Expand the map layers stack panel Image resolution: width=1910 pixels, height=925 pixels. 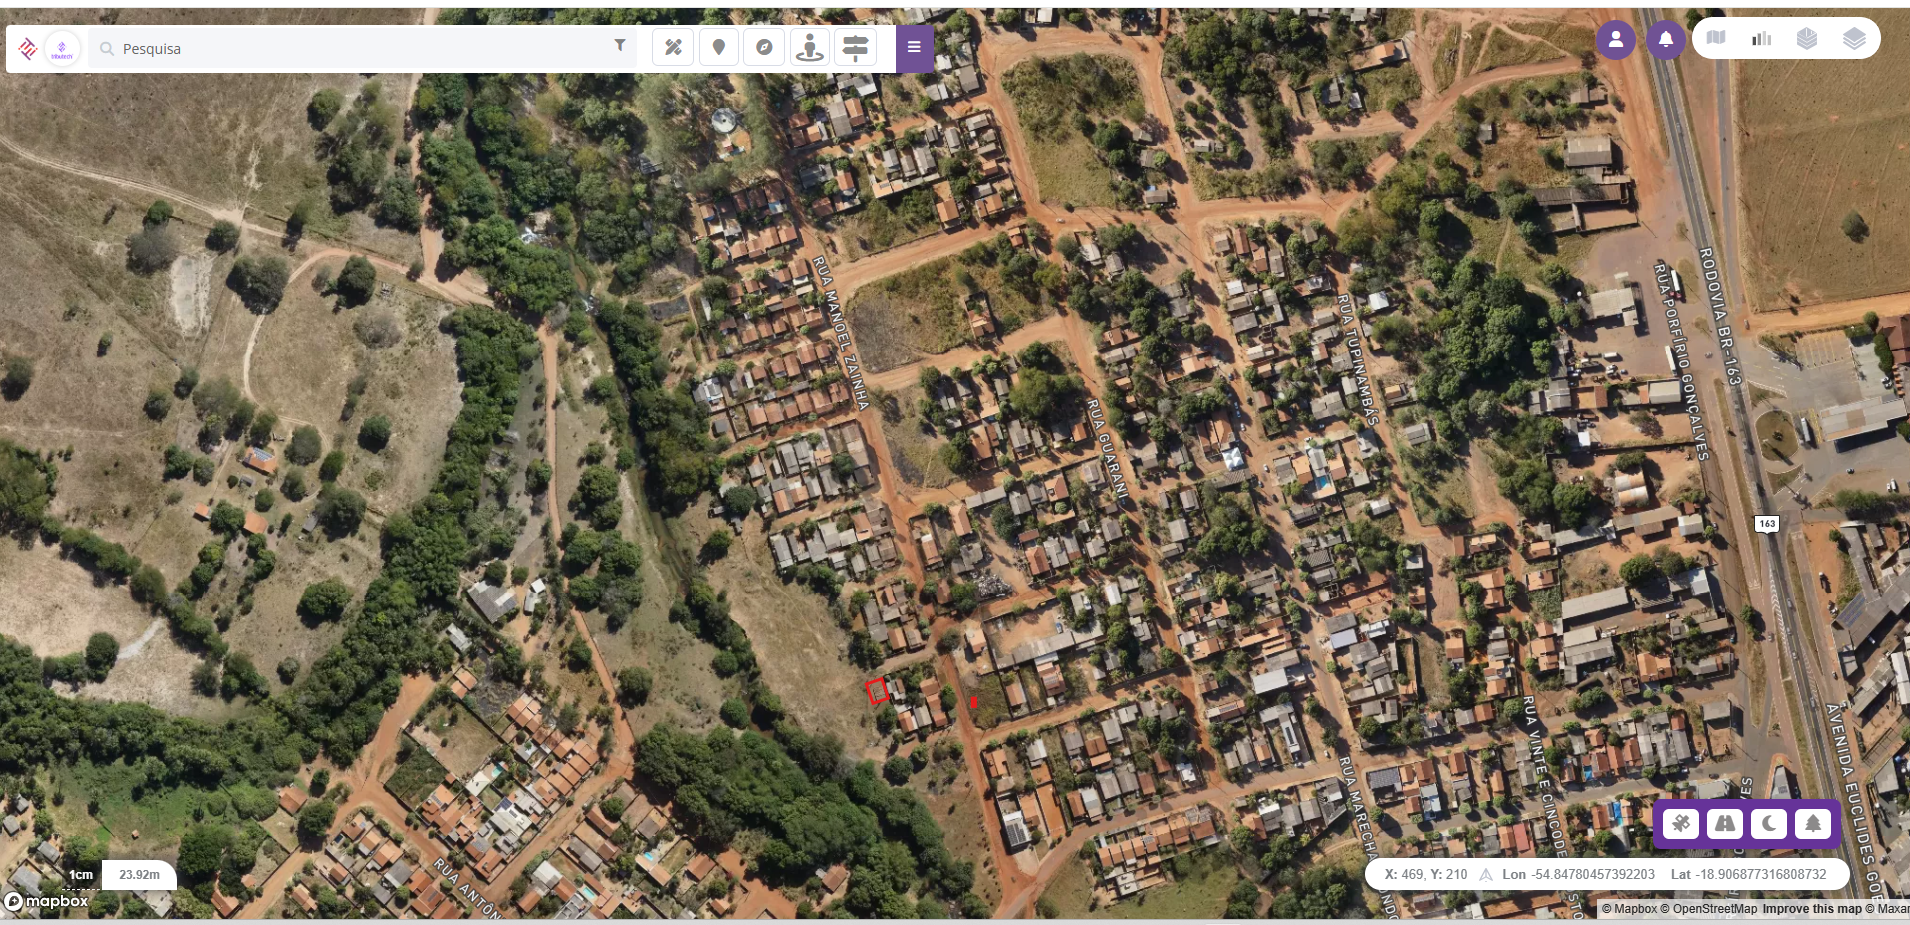coord(1854,38)
